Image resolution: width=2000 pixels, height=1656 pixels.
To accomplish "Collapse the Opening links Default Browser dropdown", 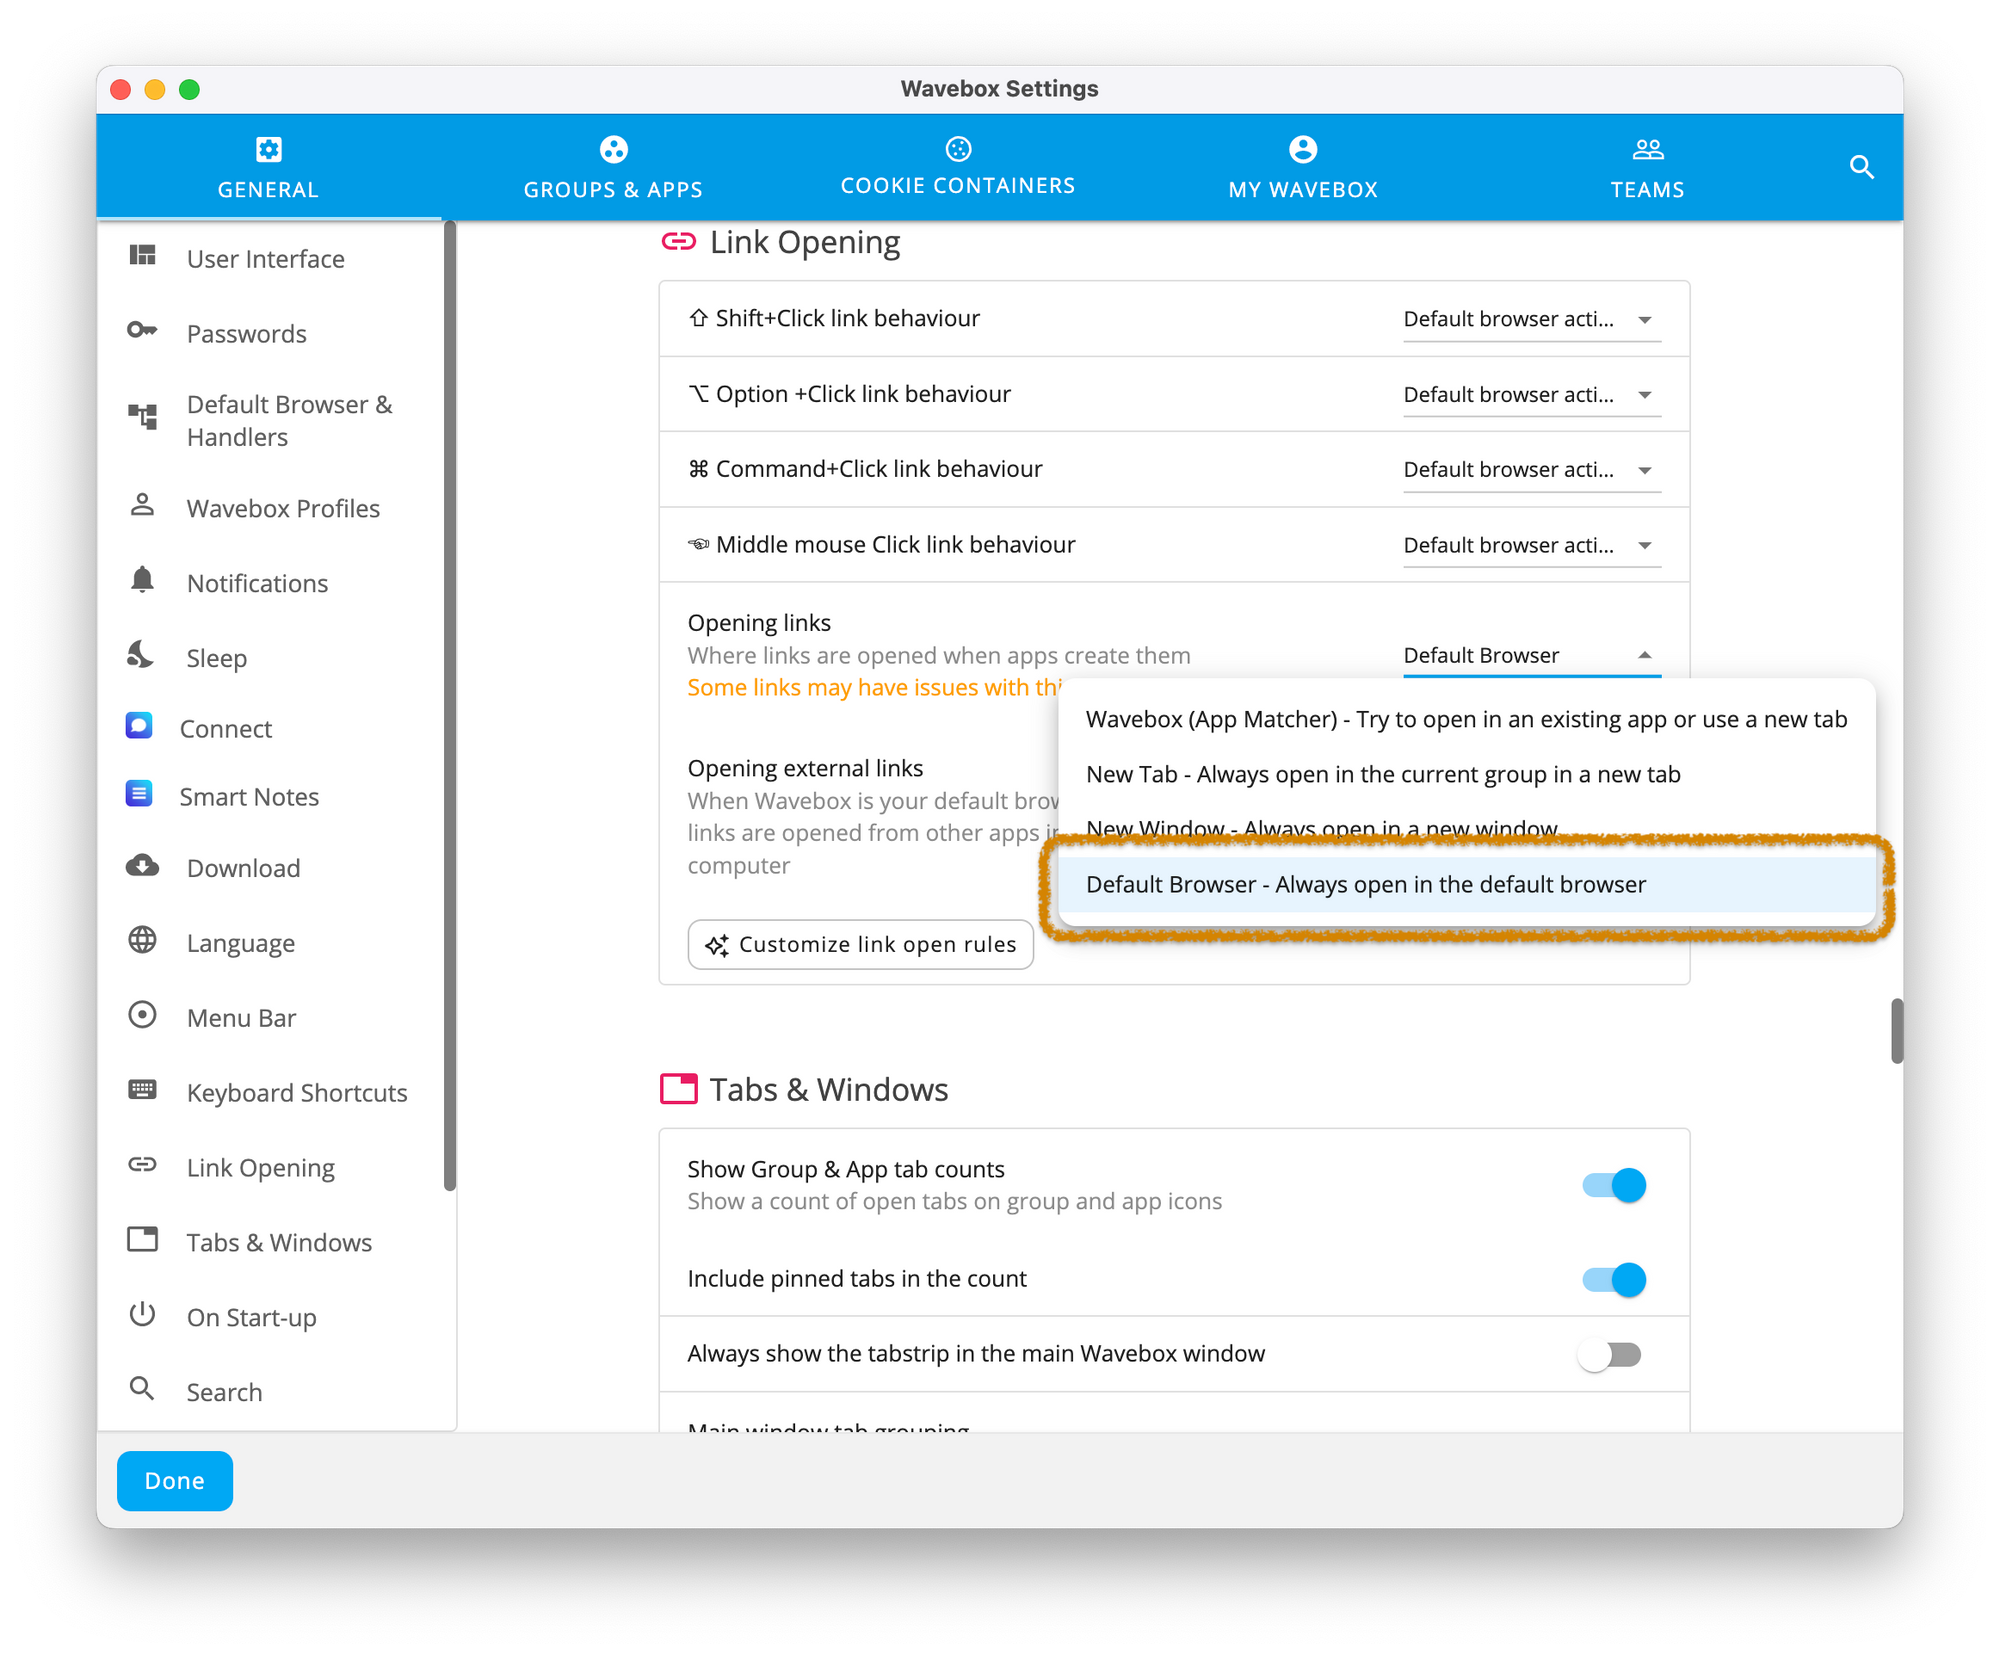I will [x=1531, y=655].
